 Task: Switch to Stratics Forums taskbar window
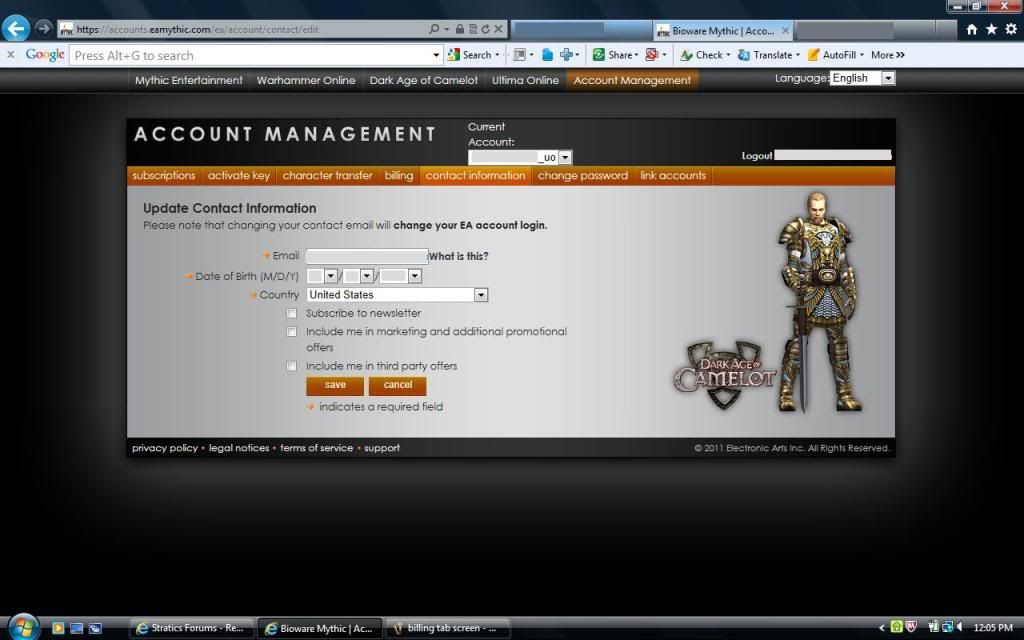(x=190, y=628)
